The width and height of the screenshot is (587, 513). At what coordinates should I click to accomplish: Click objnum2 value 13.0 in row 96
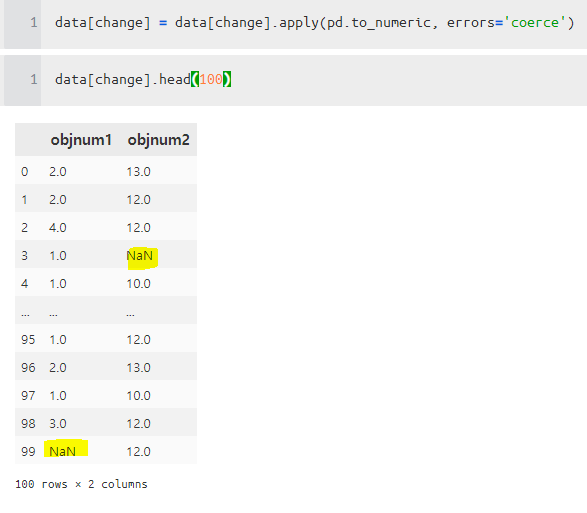point(139,367)
